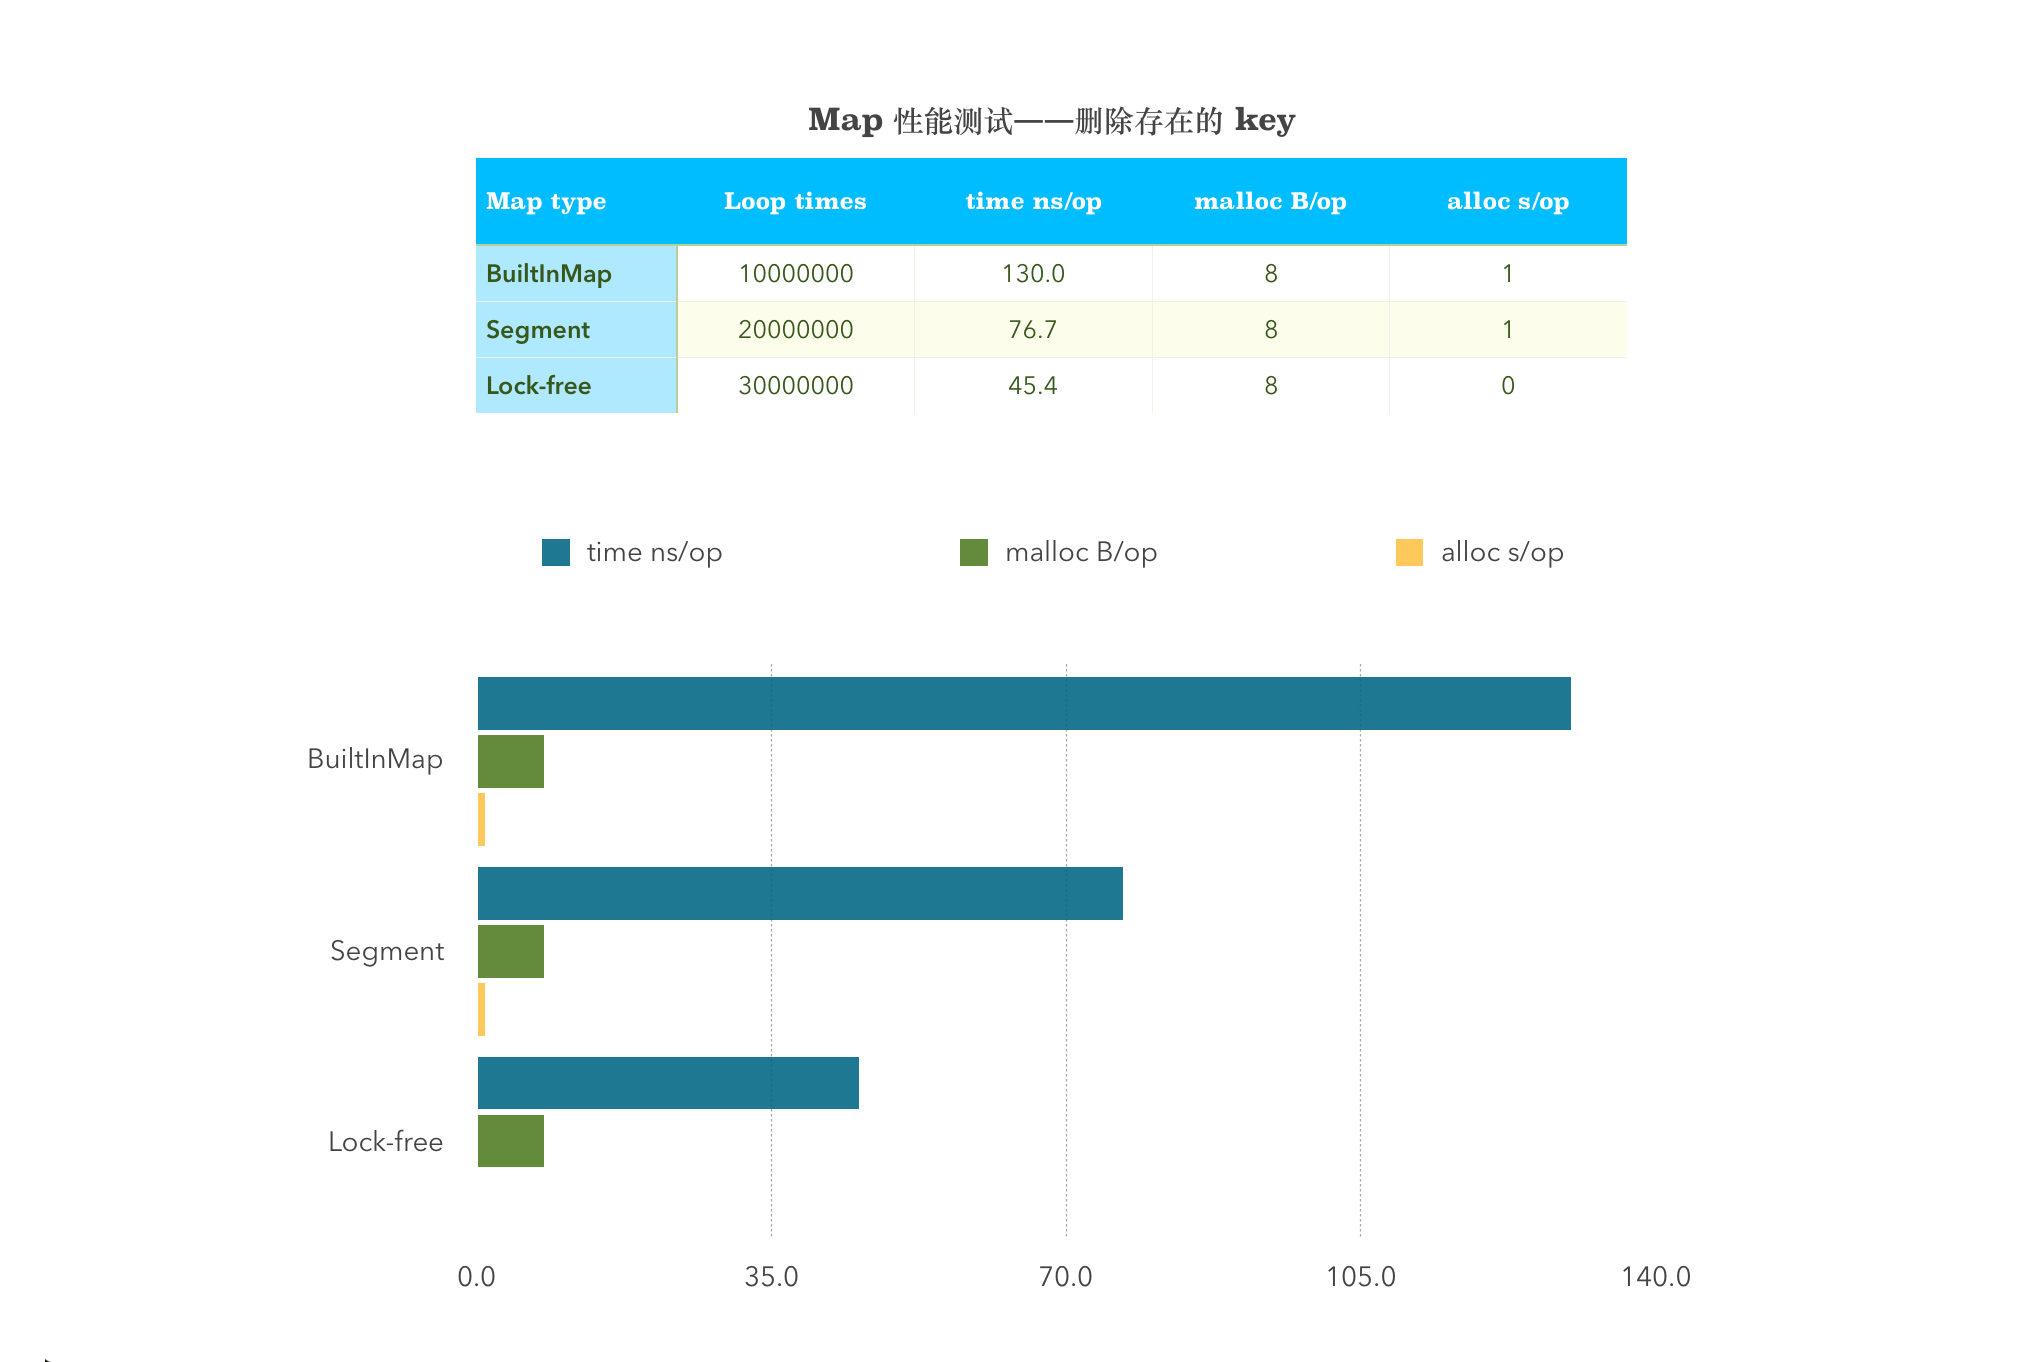2043x1362 pixels.
Task: Select the 'Loop times' column header
Action: pyautogui.click(x=795, y=201)
